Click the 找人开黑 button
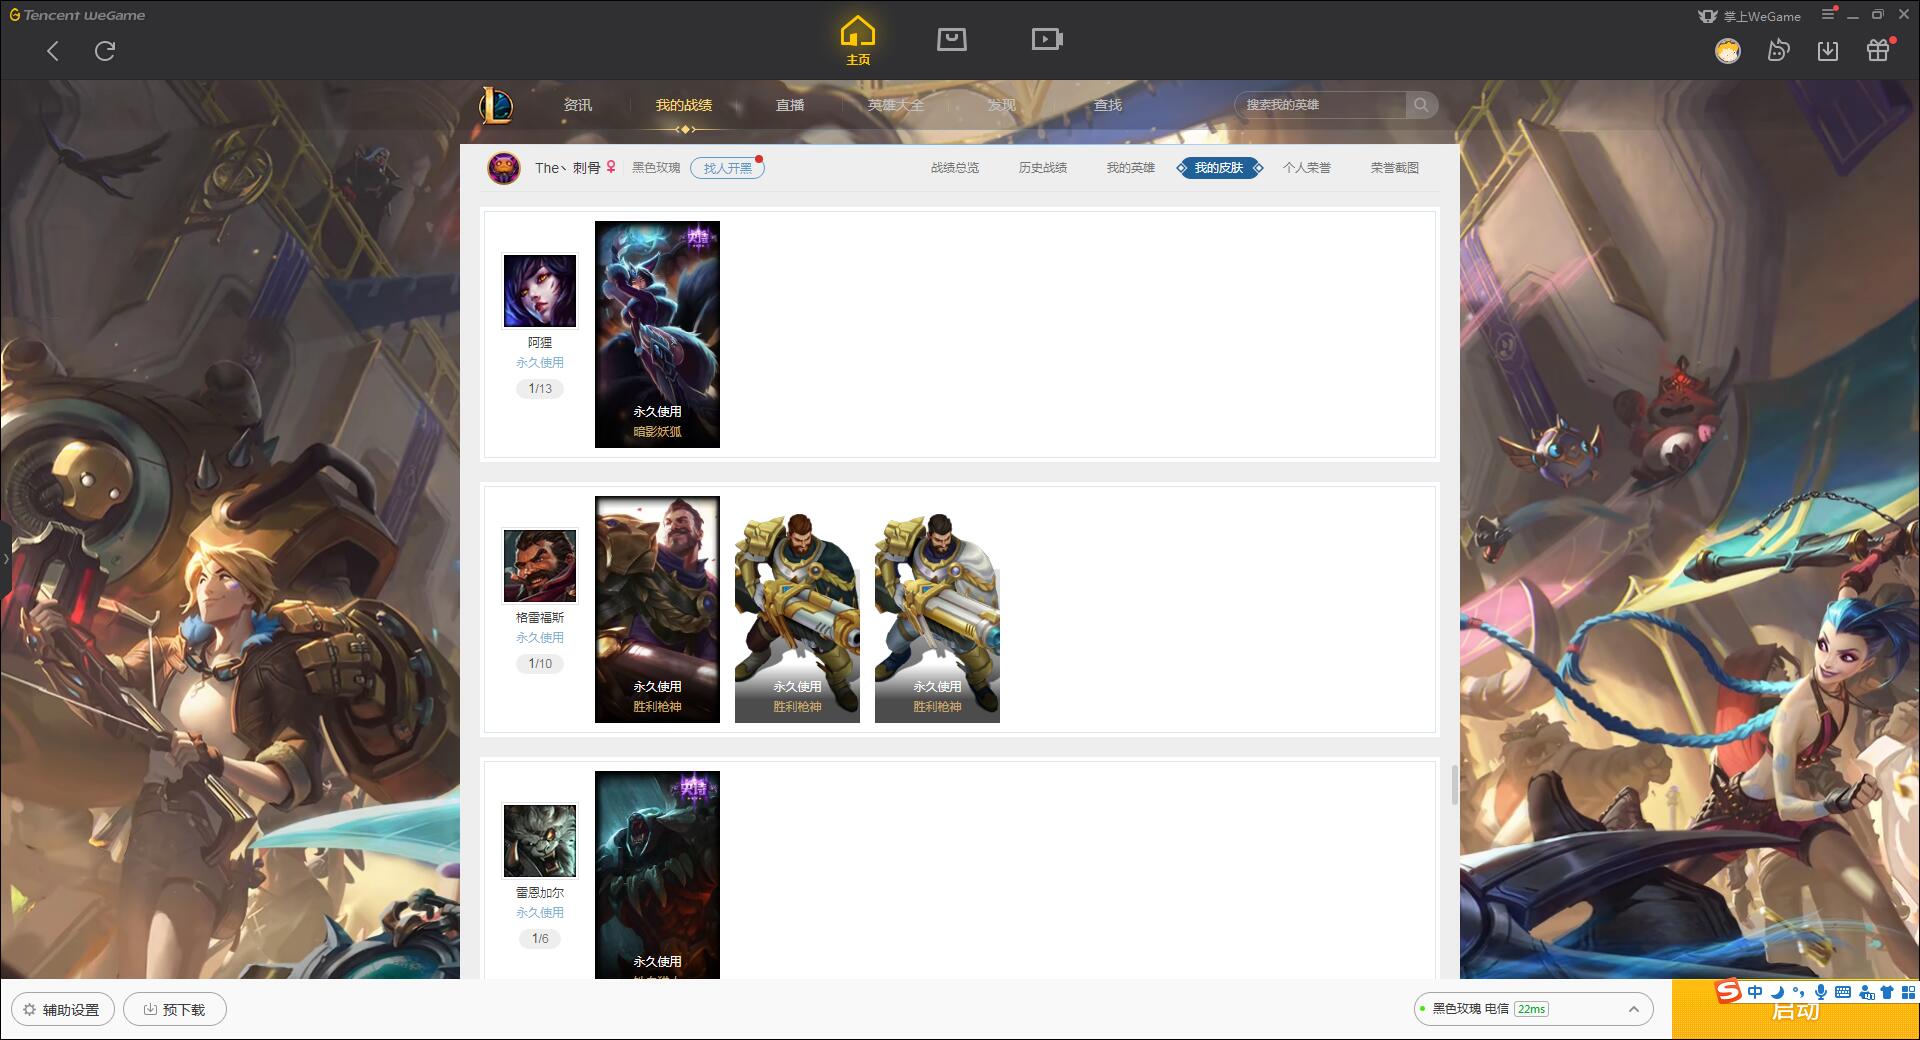Viewport: 1920px width, 1040px height. 728,168
